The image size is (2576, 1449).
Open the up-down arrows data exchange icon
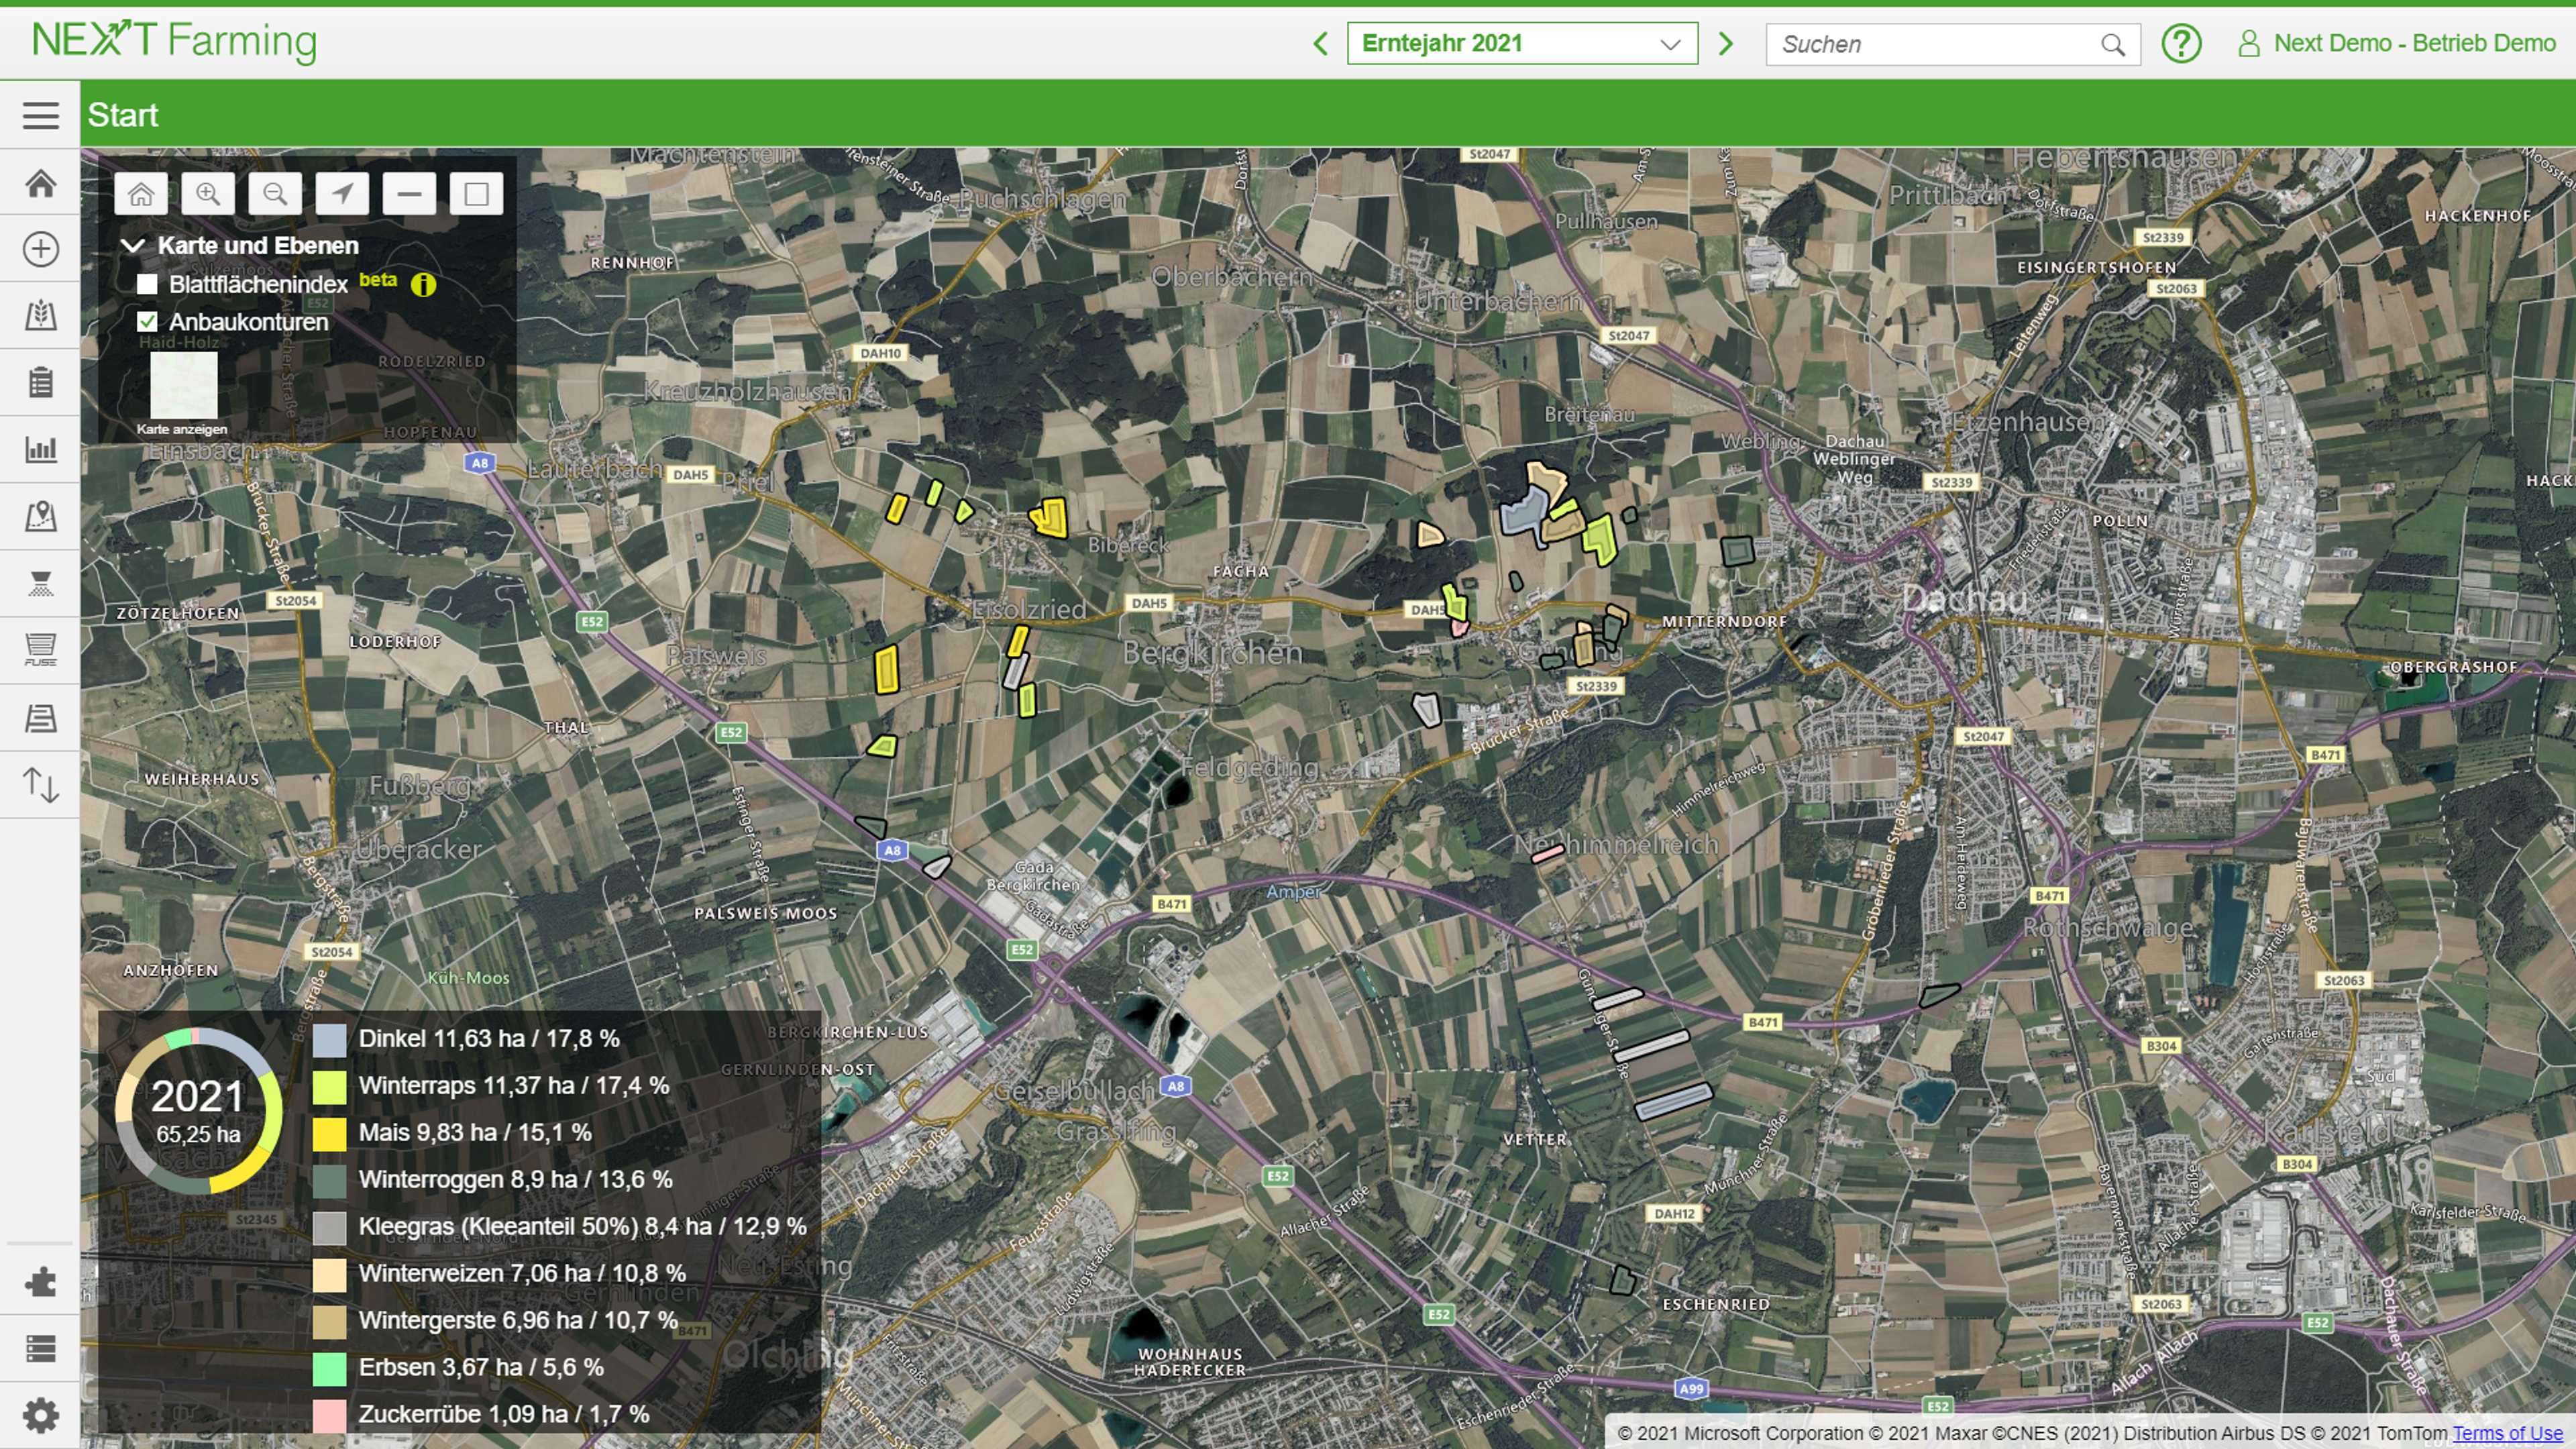(x=40, y=785)
